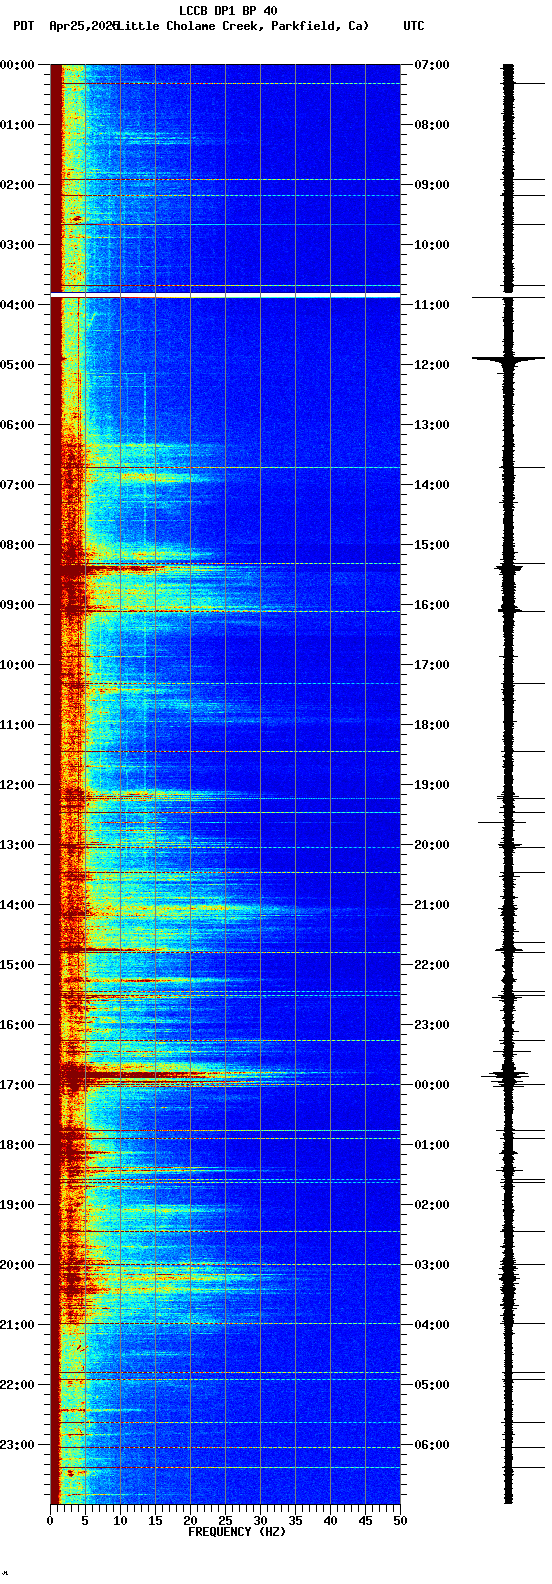Screen dimensions: 552x1584
Task: Click the "08:00" label on the PDT axis
Action: (18, 545)
